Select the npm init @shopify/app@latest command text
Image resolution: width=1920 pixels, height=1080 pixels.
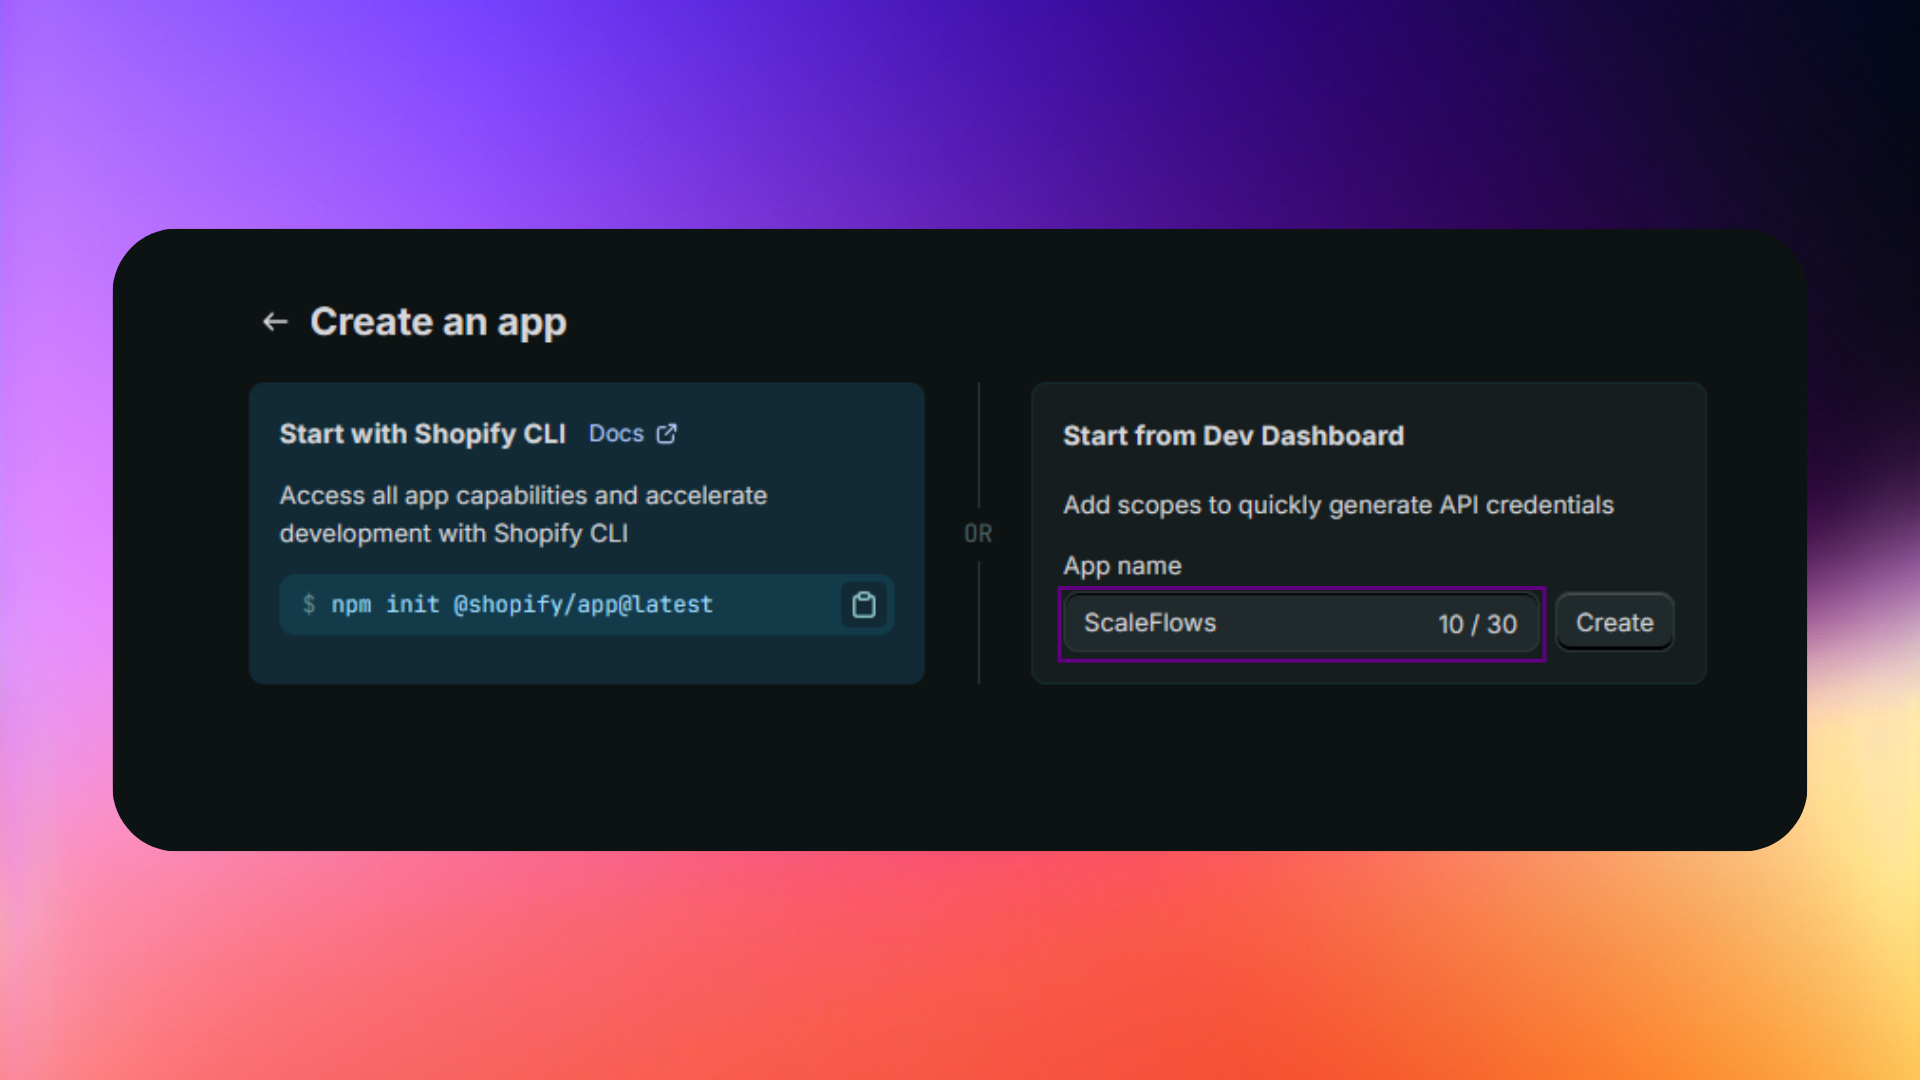point(522,605)
